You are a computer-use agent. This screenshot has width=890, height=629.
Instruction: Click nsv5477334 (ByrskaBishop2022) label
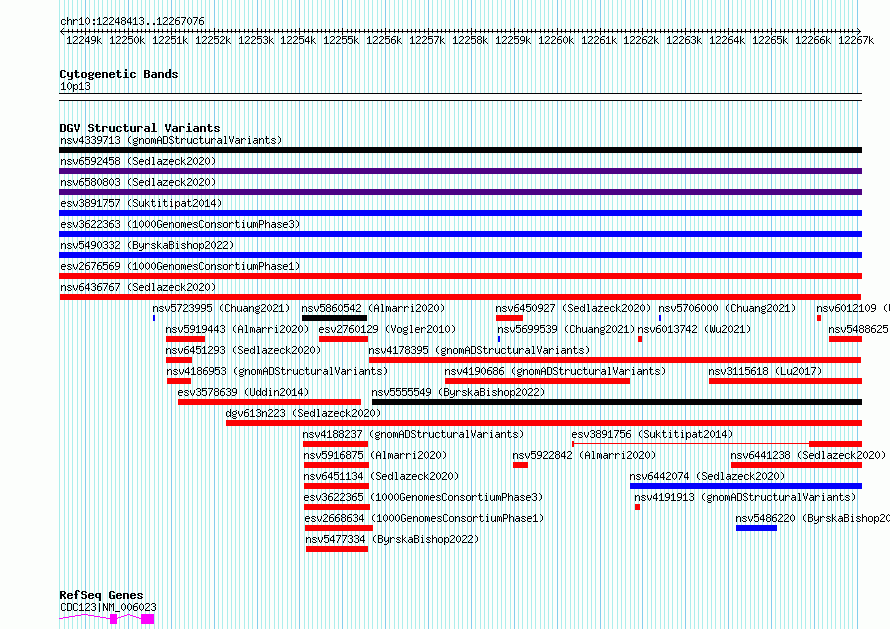392,539
